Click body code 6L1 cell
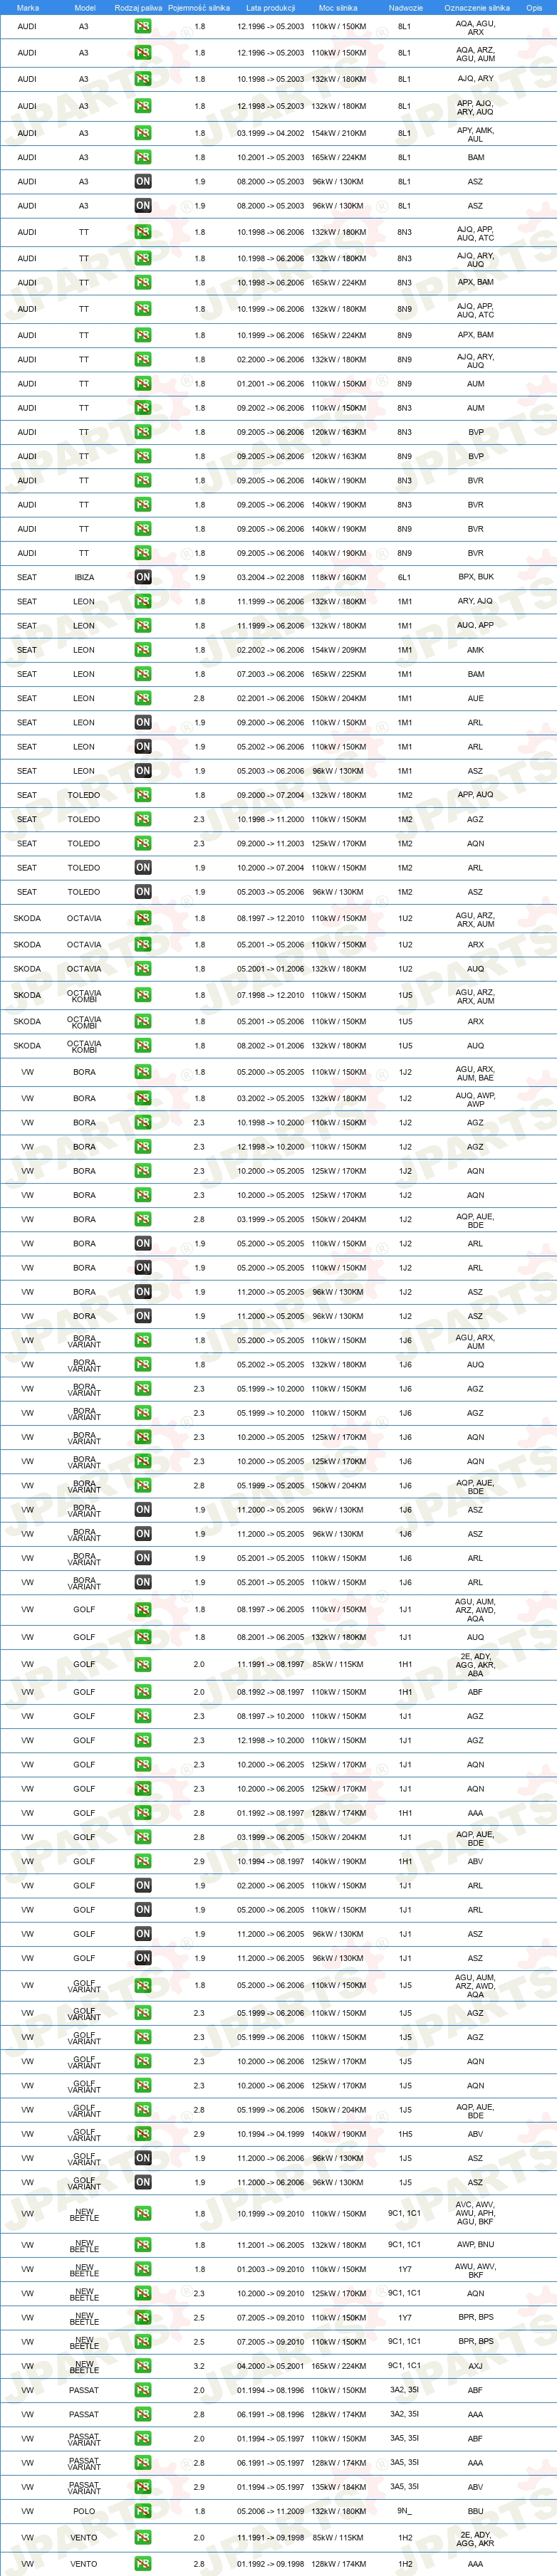Viewport: 557px width, 2576px height. [404, 577]
